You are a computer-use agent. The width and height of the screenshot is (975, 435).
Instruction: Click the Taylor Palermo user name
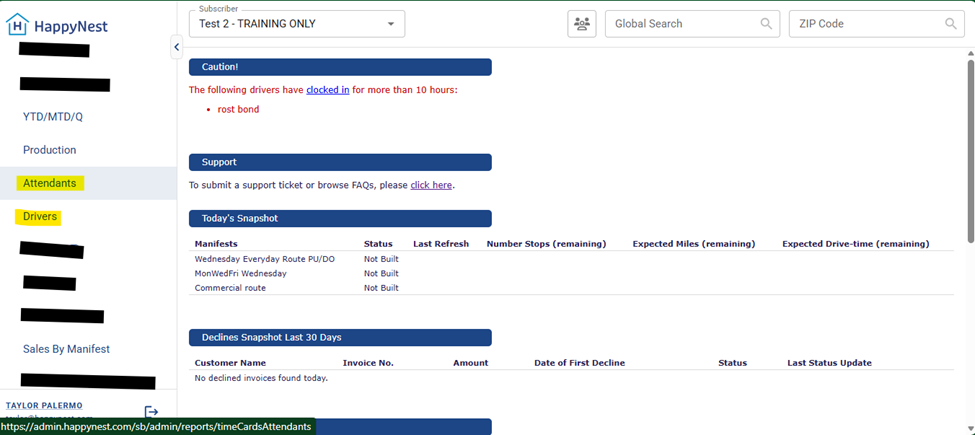pyautogui.click(x=43, y=405)
